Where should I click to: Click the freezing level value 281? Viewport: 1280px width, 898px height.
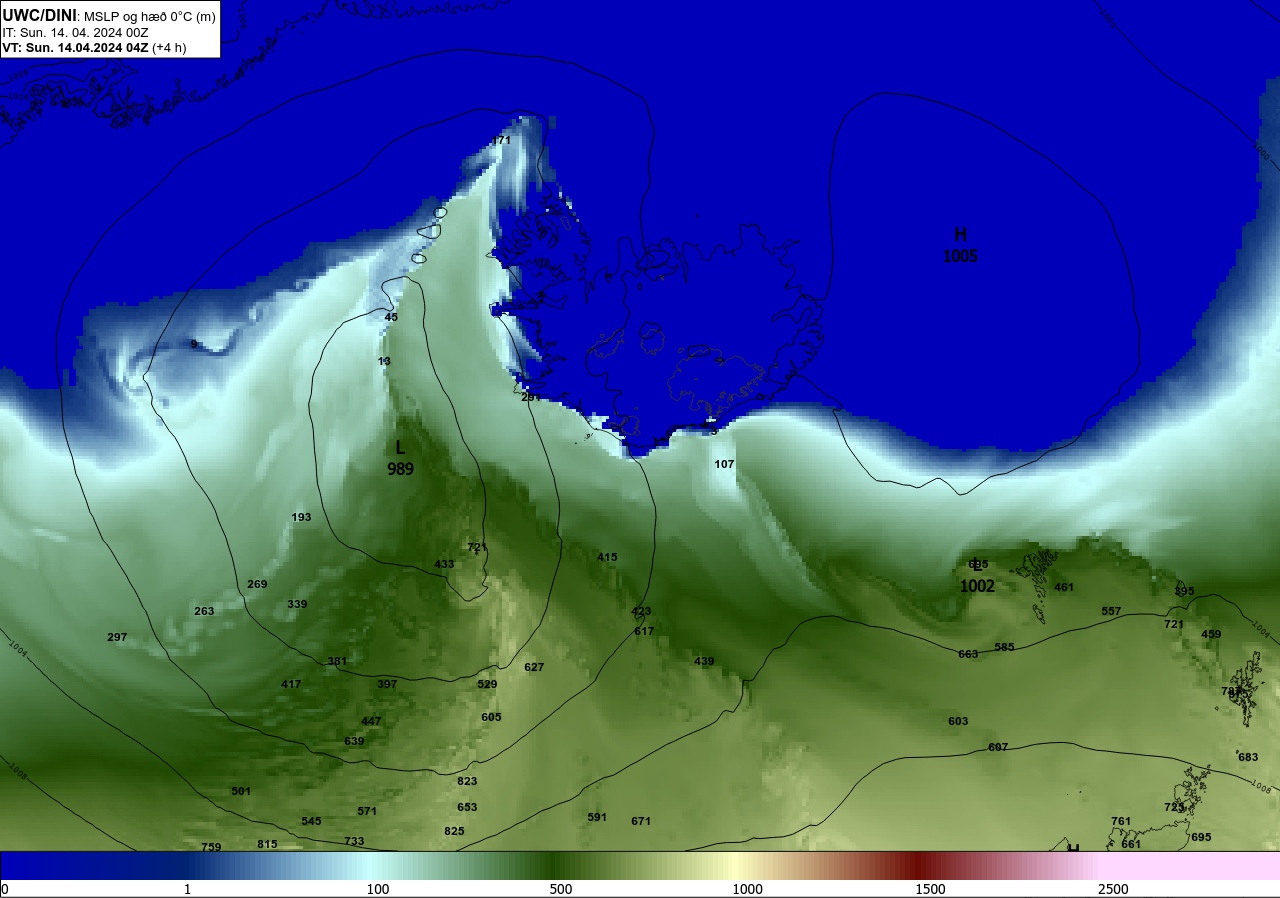coord(531,397)
